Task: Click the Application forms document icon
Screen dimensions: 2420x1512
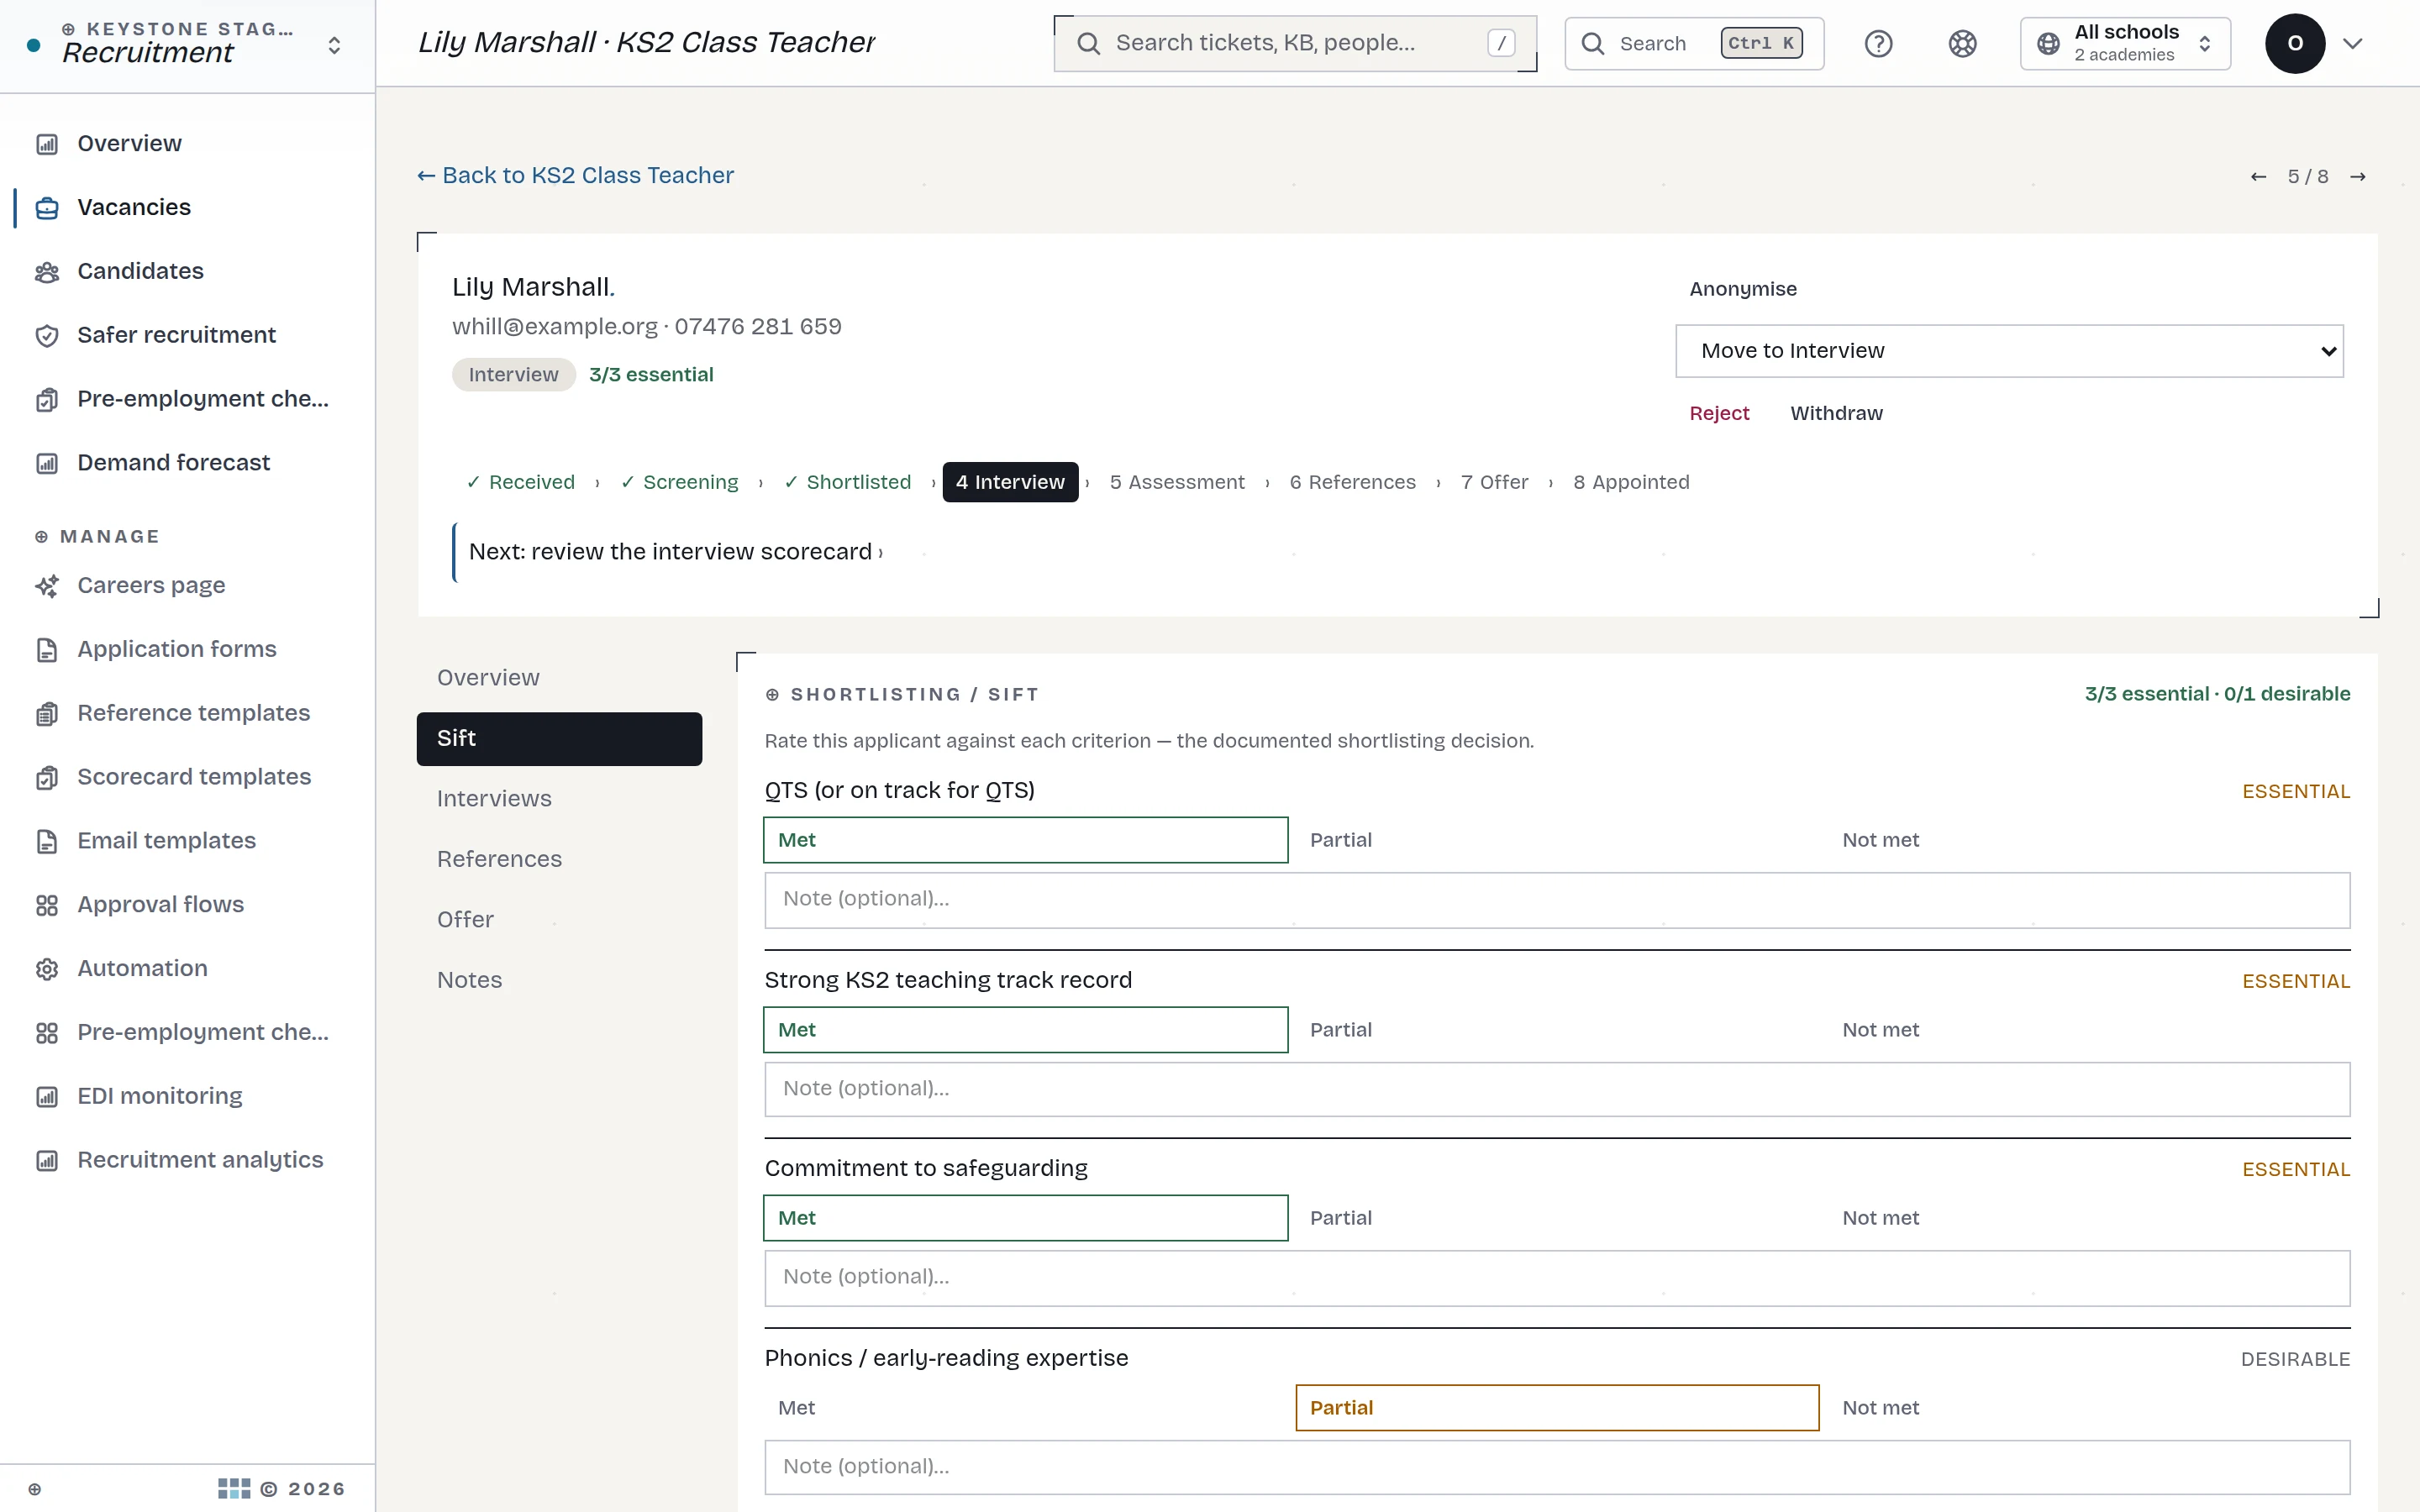Action: (x=47, y=650)
